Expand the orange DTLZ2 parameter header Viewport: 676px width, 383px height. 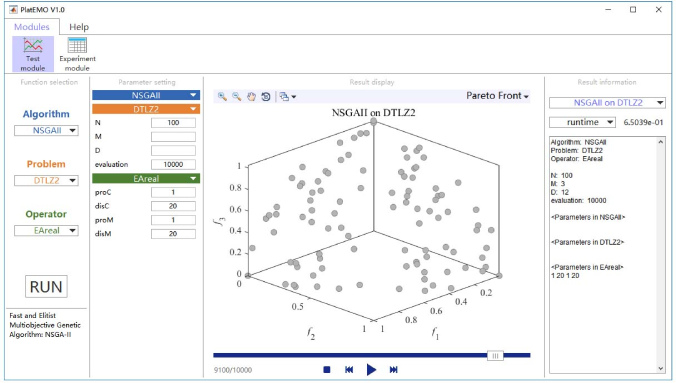[x=146, y=109]
